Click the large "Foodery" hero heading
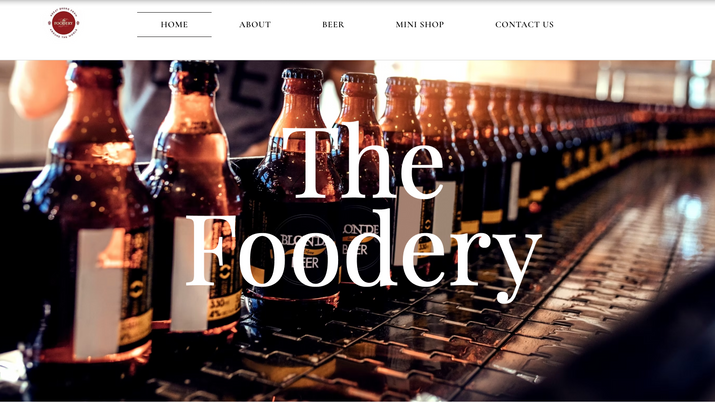This screenshot has width=715, height=403. pos(363,256)
